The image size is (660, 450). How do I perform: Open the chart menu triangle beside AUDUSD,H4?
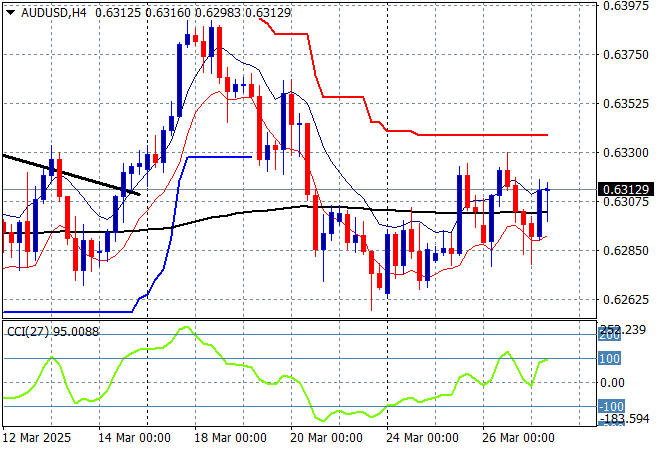click(11, 13)
